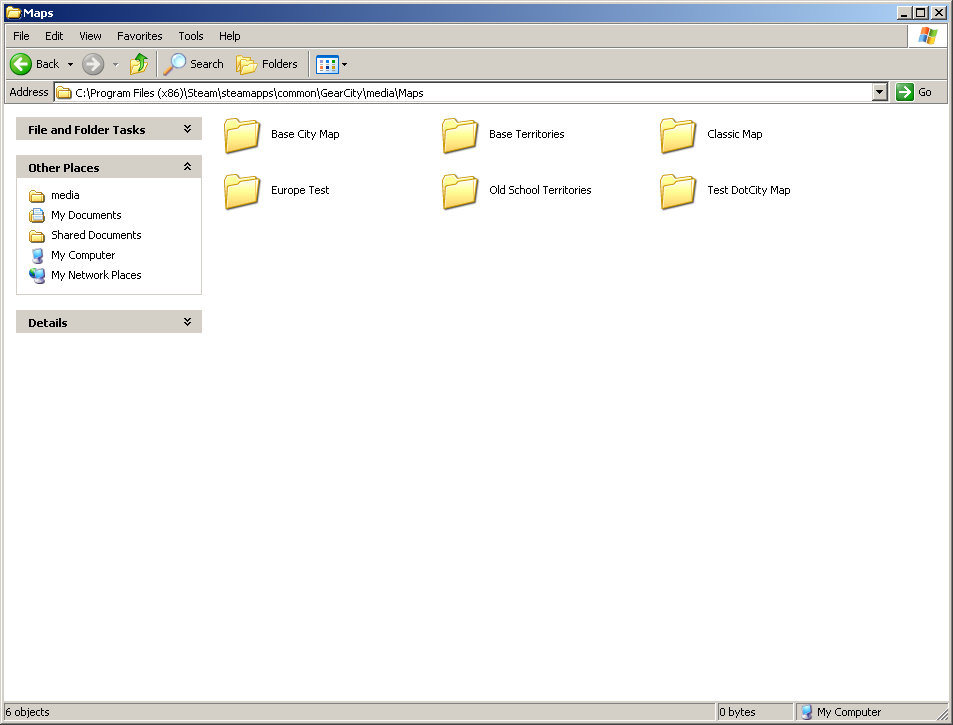953x725 pixels.
Task: Open the Views grid icon
Action: [x=327, y=64]
